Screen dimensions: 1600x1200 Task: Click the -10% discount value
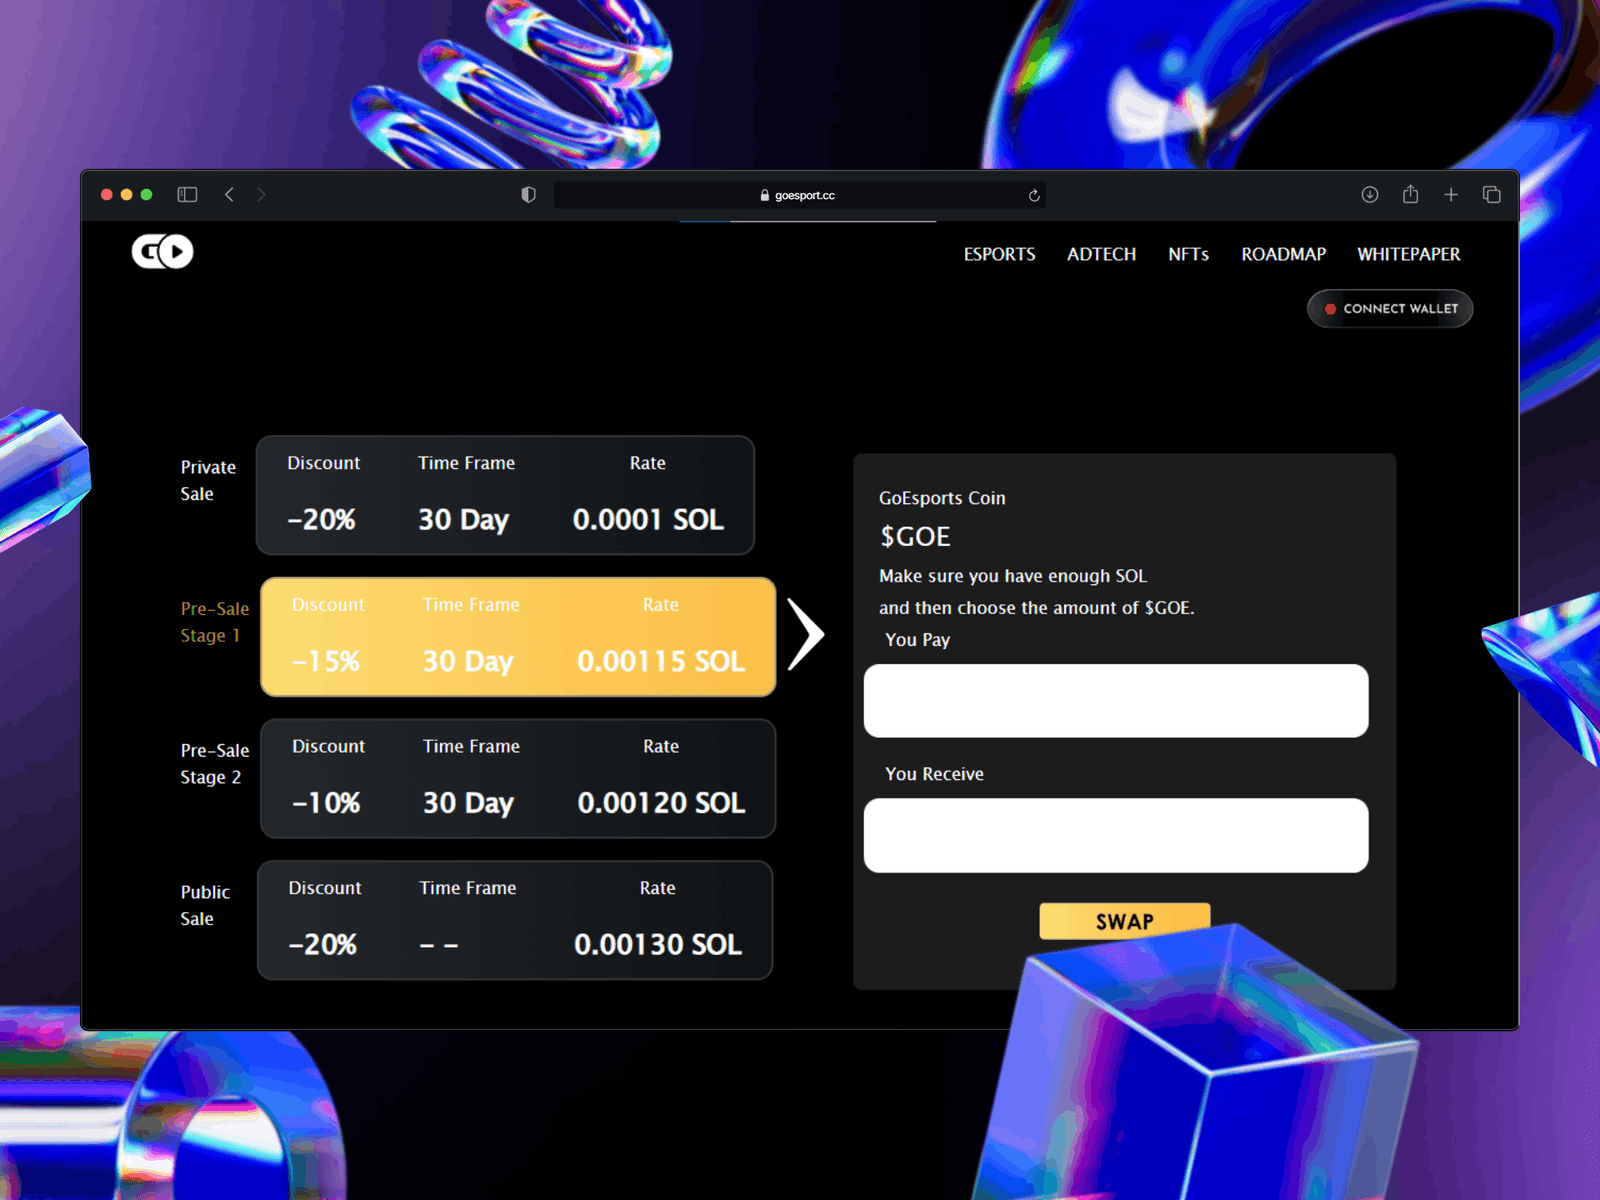coord(326,803)
